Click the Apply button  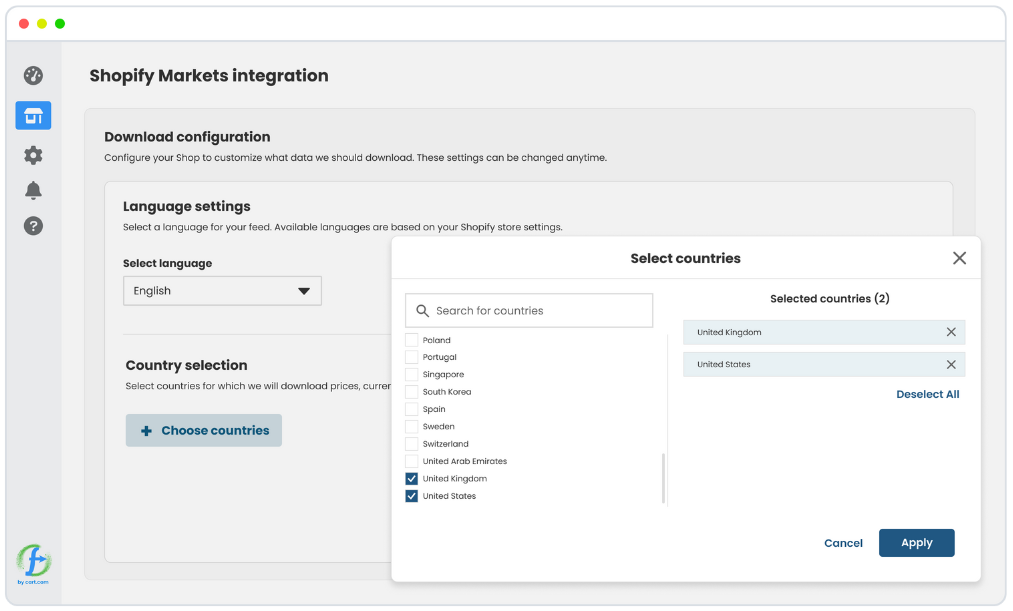point(916,542)
